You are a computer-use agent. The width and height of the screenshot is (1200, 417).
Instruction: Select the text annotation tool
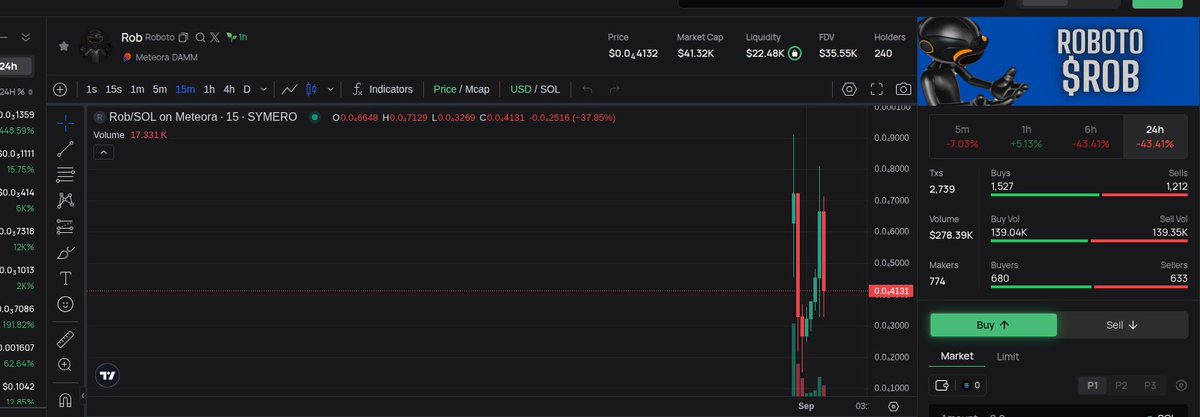click(65, 277)
